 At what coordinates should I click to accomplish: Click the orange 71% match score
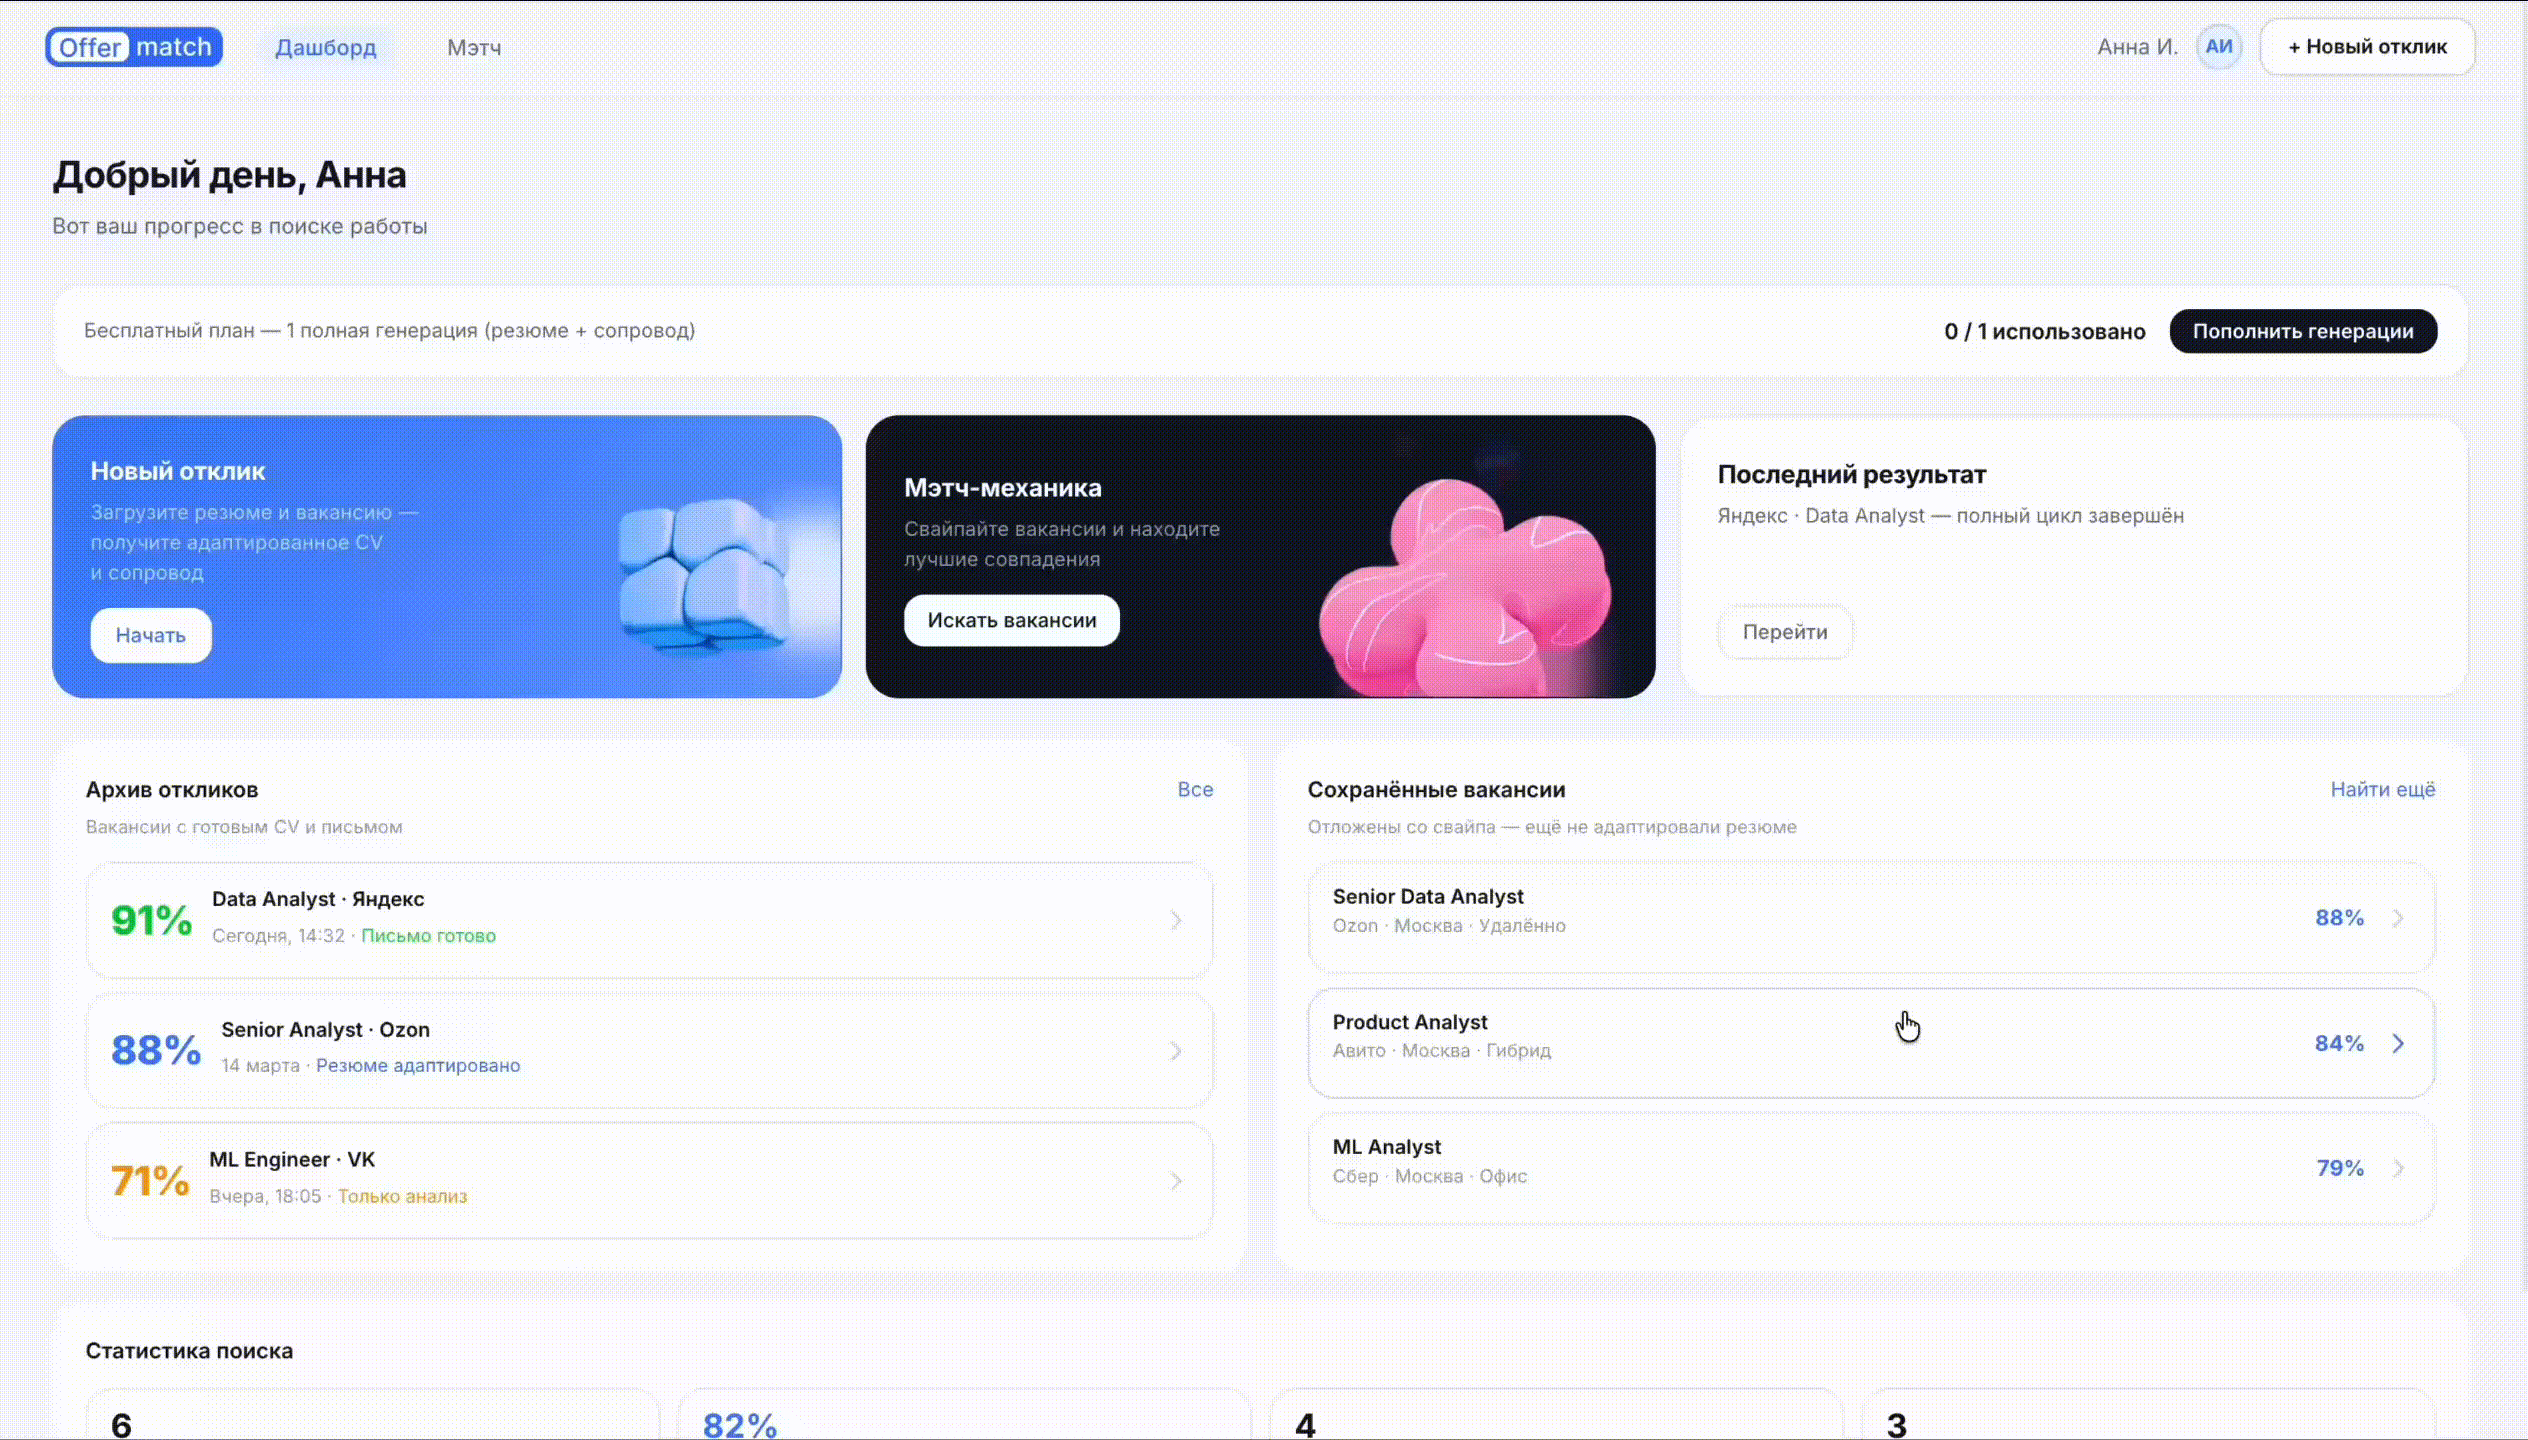click(x=150, y=1181)
